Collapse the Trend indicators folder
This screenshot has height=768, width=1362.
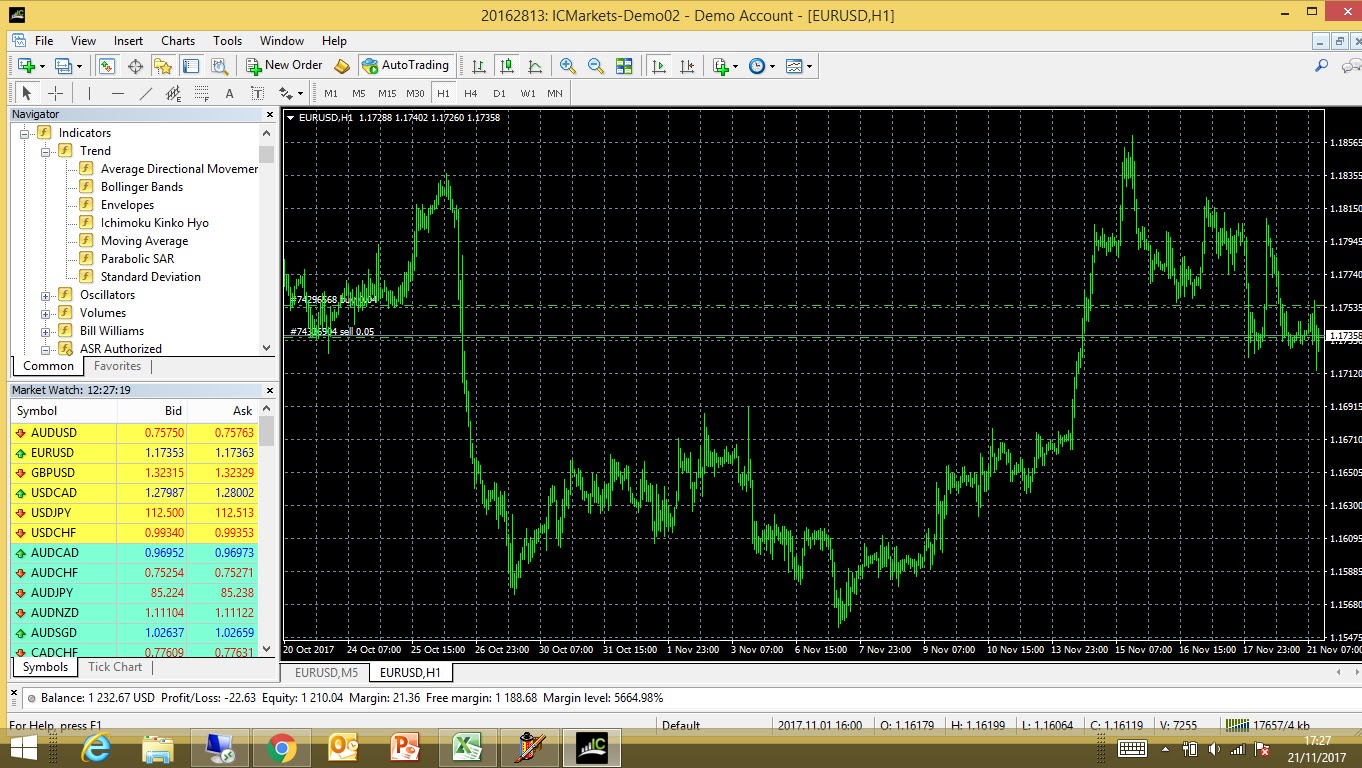pyautogui.click(x=46, y=151)
